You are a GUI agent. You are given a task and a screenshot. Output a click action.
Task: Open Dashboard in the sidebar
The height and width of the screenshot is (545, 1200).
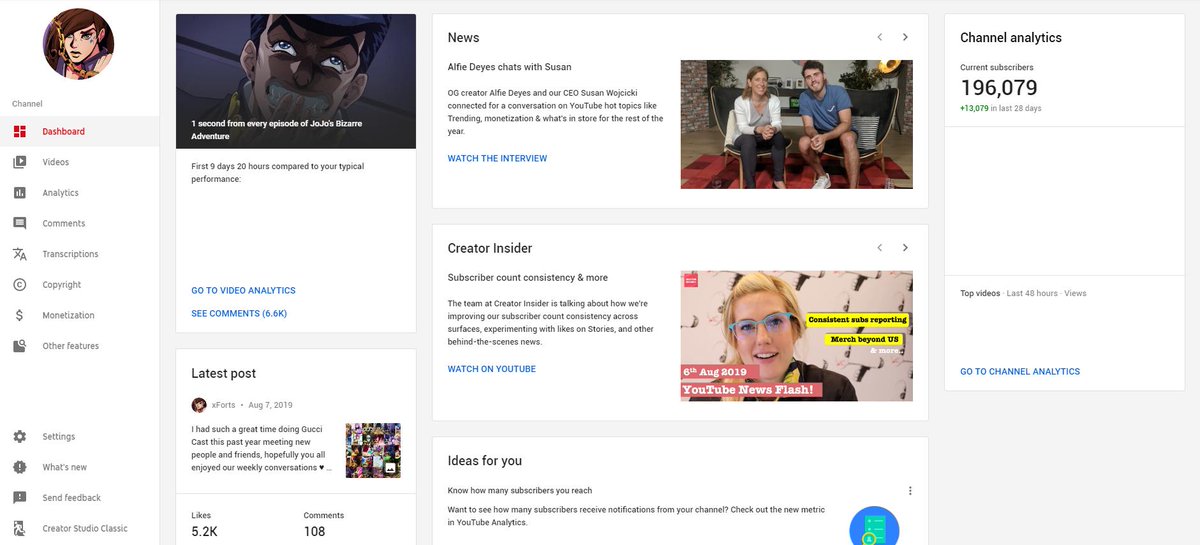click(79, 132)
